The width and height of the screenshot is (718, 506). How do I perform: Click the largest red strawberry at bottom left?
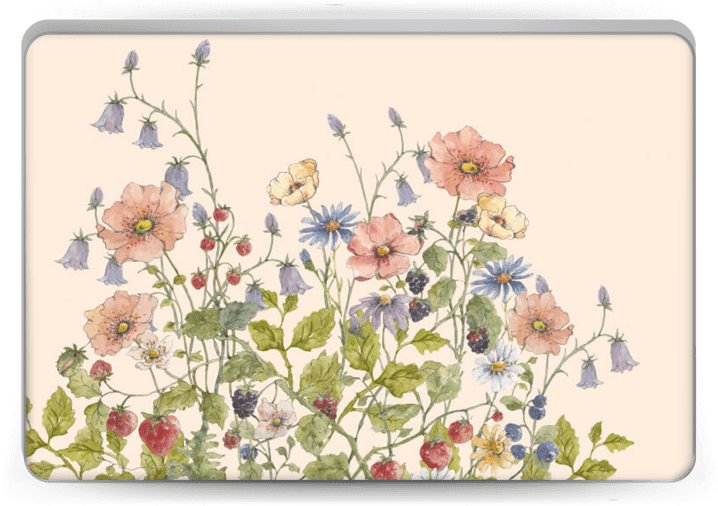click(x=158, y=434)
